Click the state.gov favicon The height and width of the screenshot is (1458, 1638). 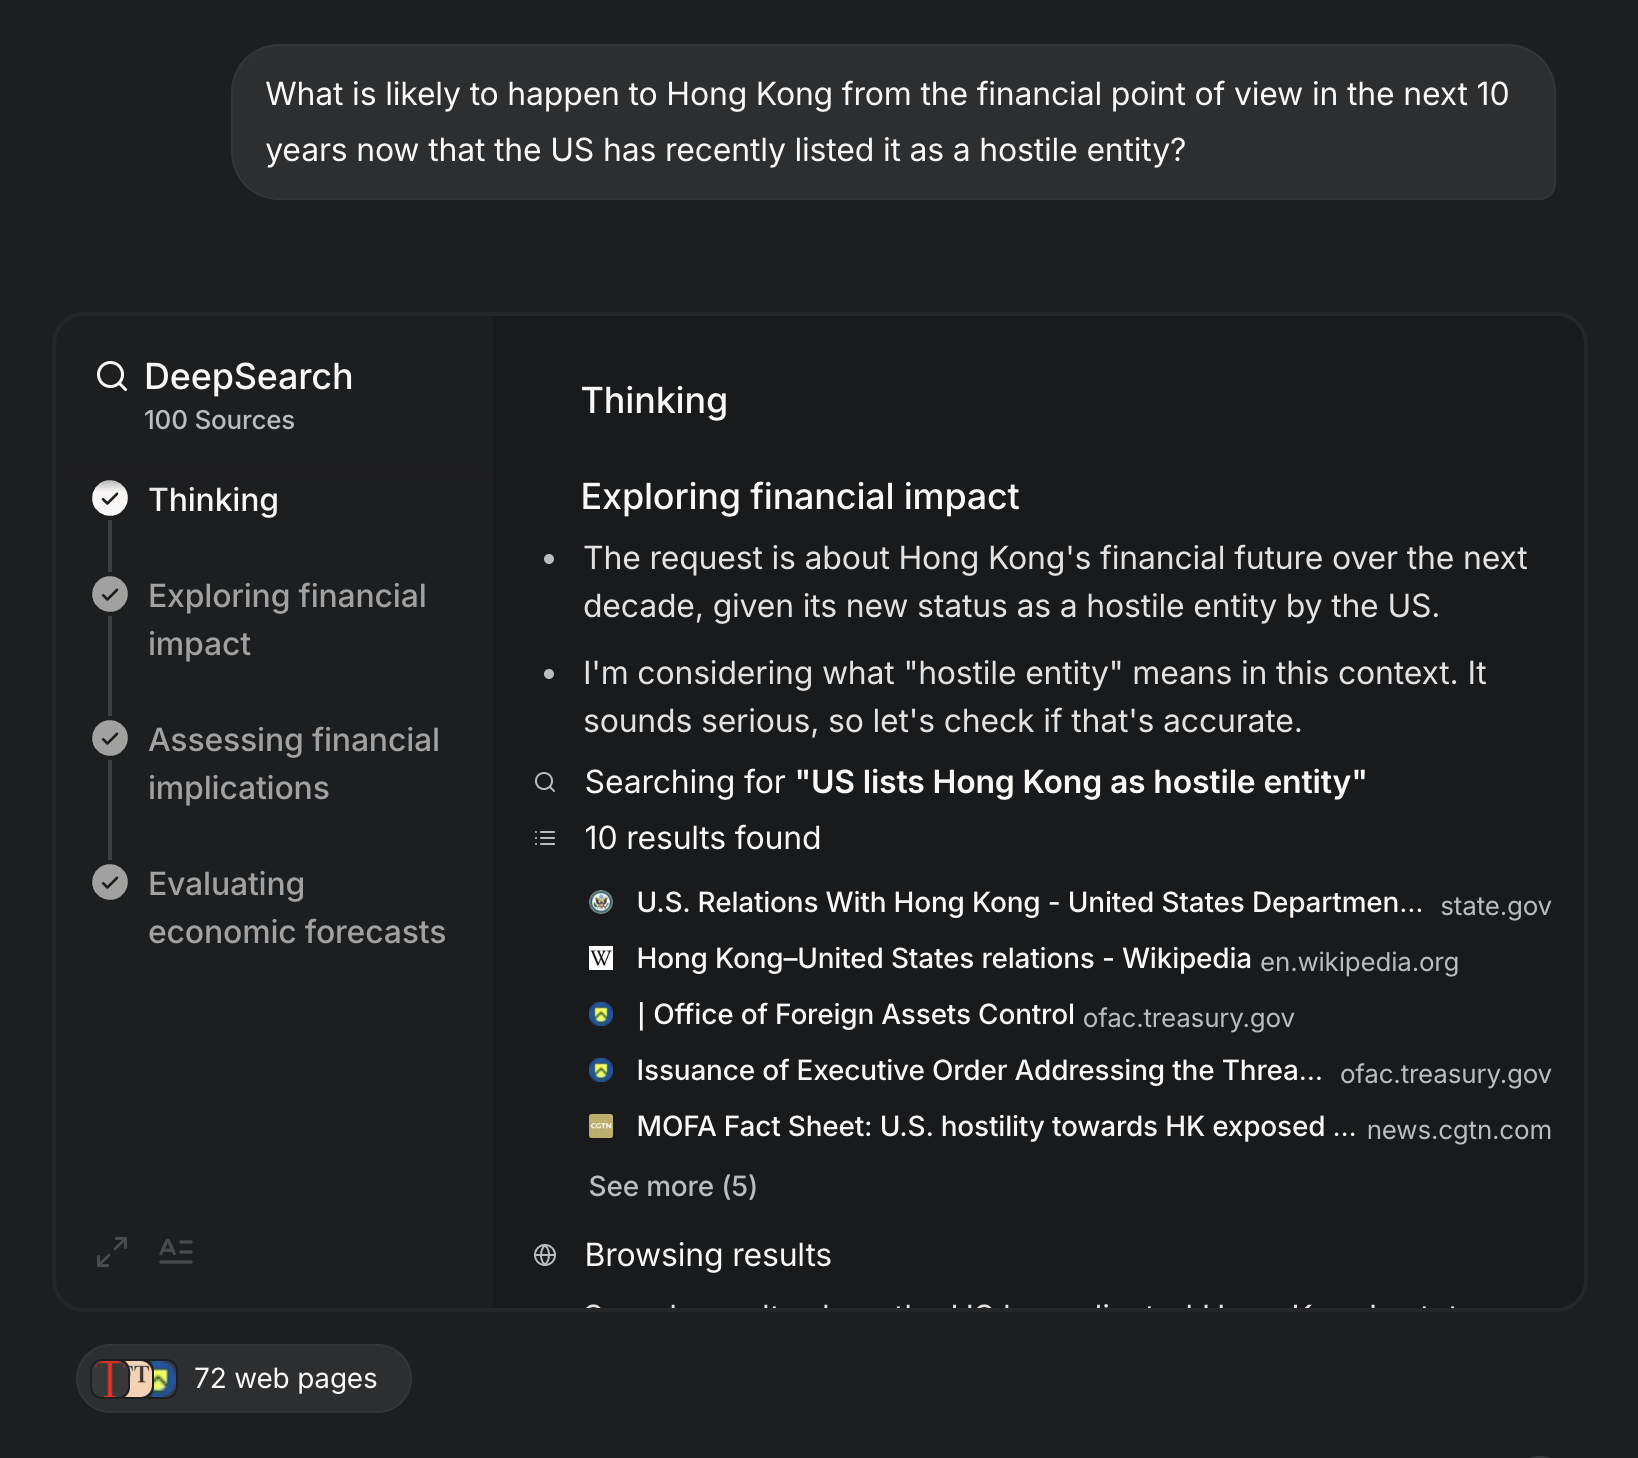point(601,902)
